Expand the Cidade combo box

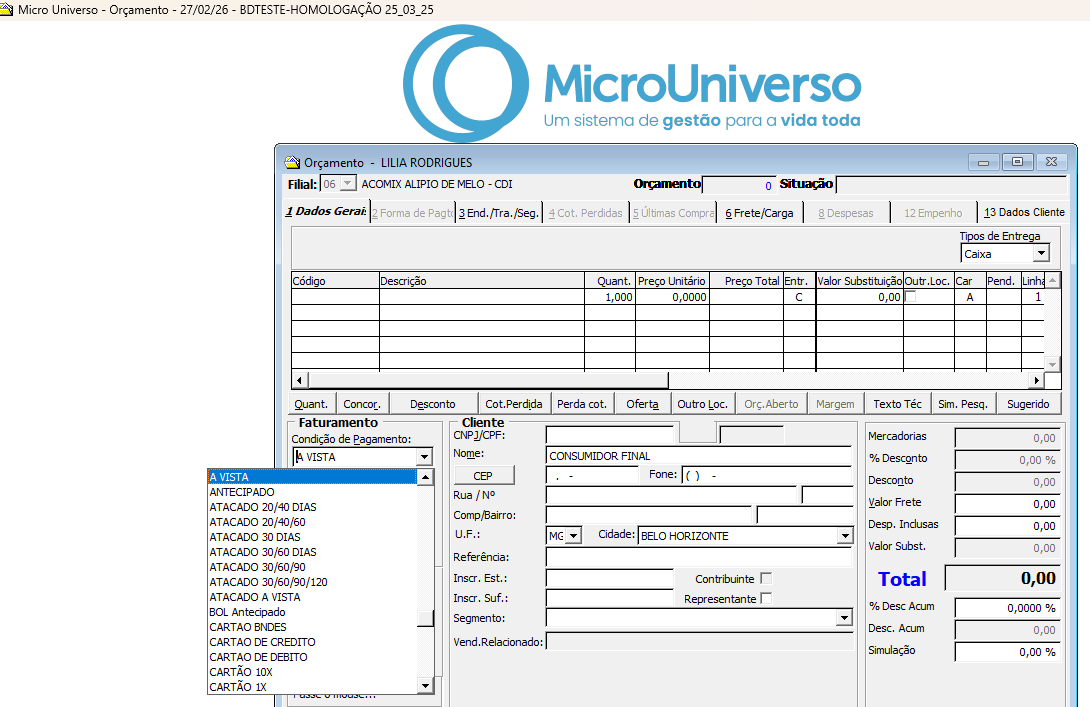coord(843,536)
